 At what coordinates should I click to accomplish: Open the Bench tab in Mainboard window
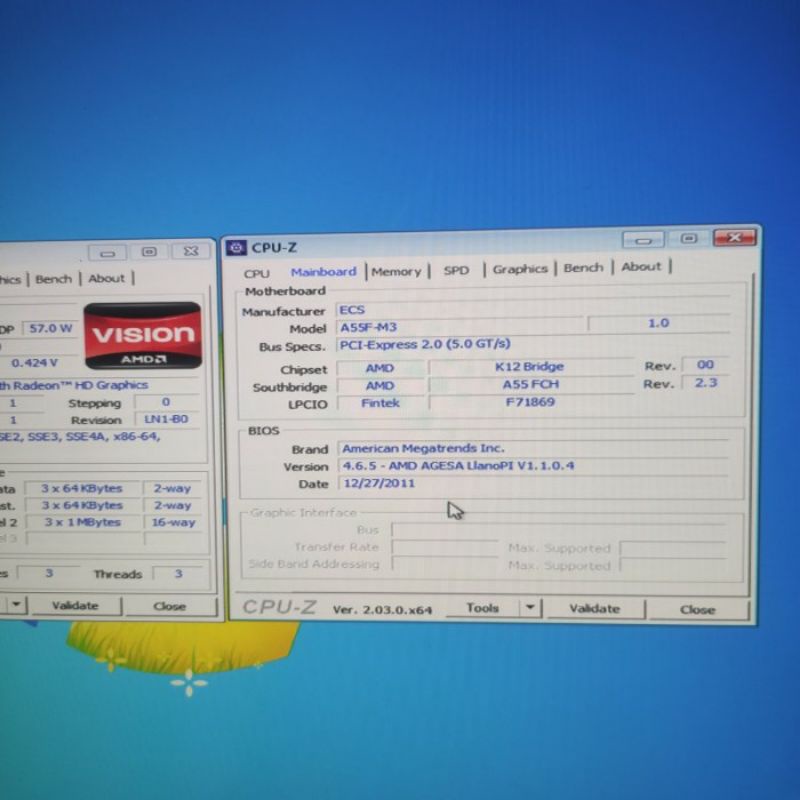click(x=583, y=268)
